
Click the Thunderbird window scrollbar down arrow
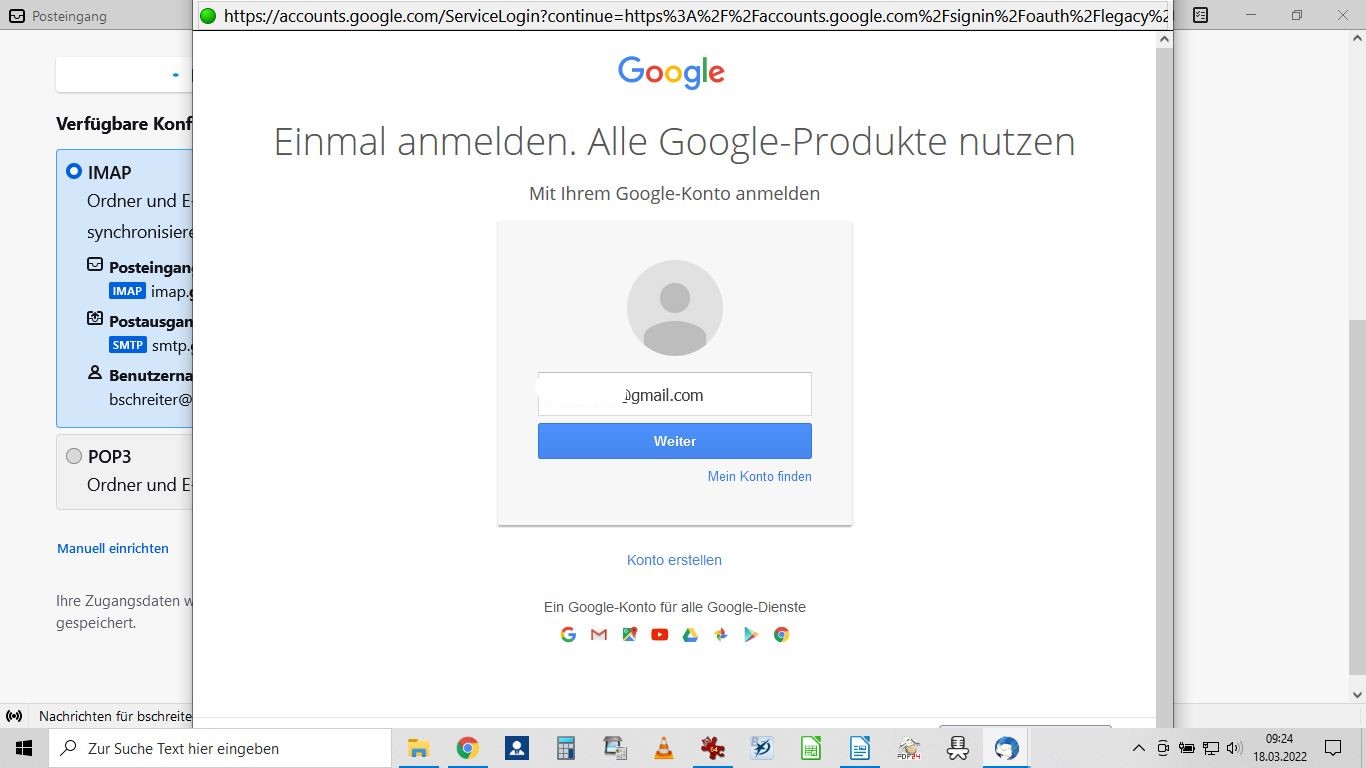pyautogui.click(x=1357, y=694)
